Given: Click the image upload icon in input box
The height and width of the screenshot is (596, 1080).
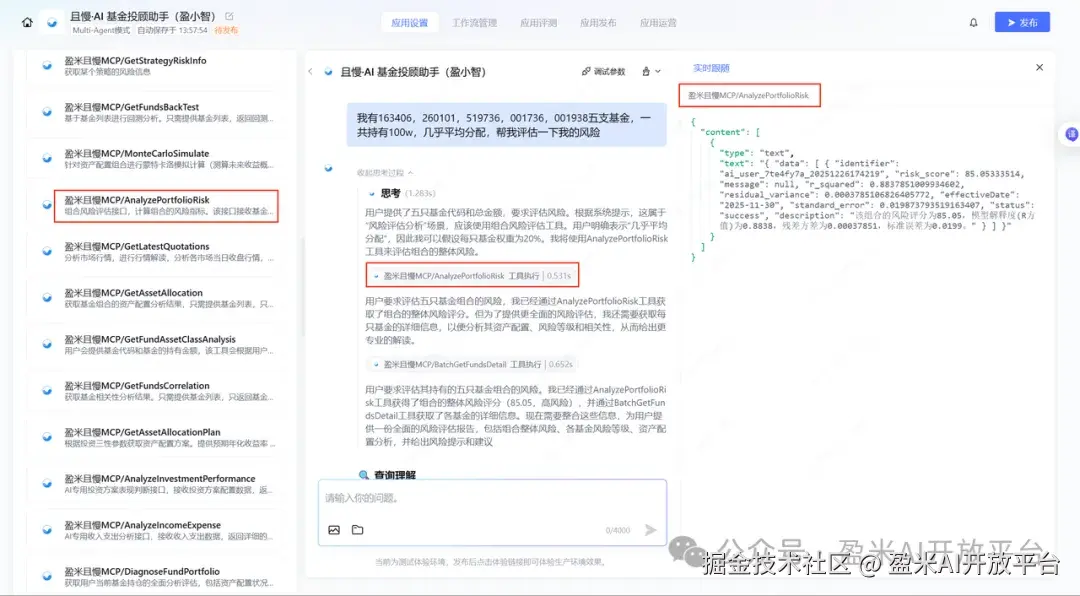Looking at the screenshot, I should (334, 531).
